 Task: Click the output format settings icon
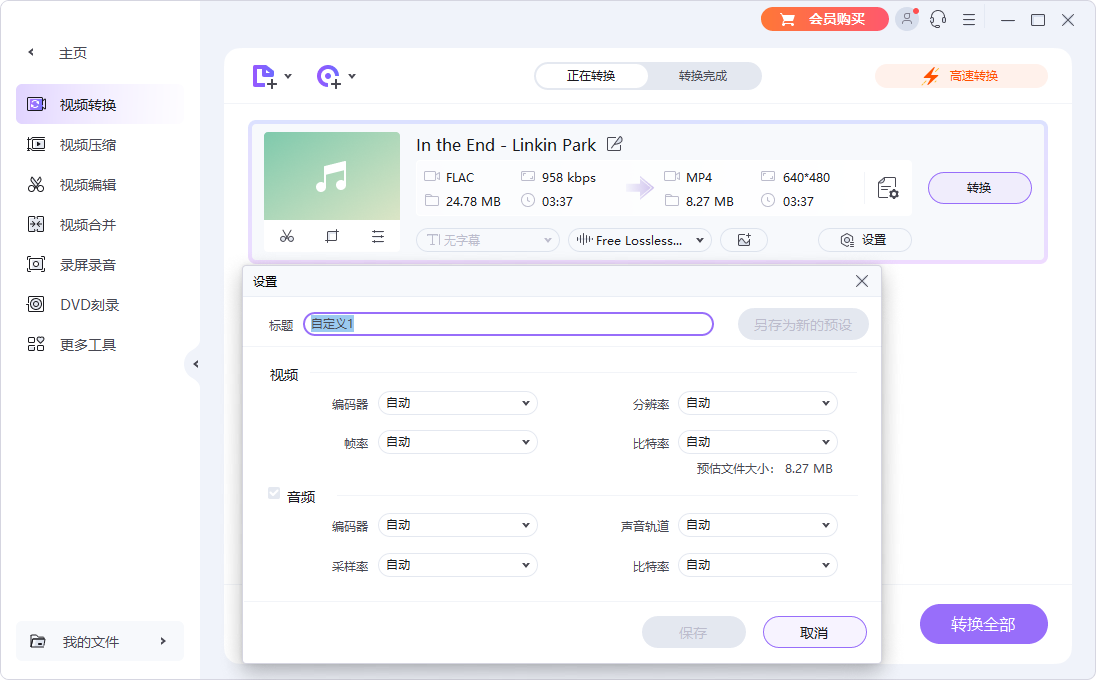[886, 187]
